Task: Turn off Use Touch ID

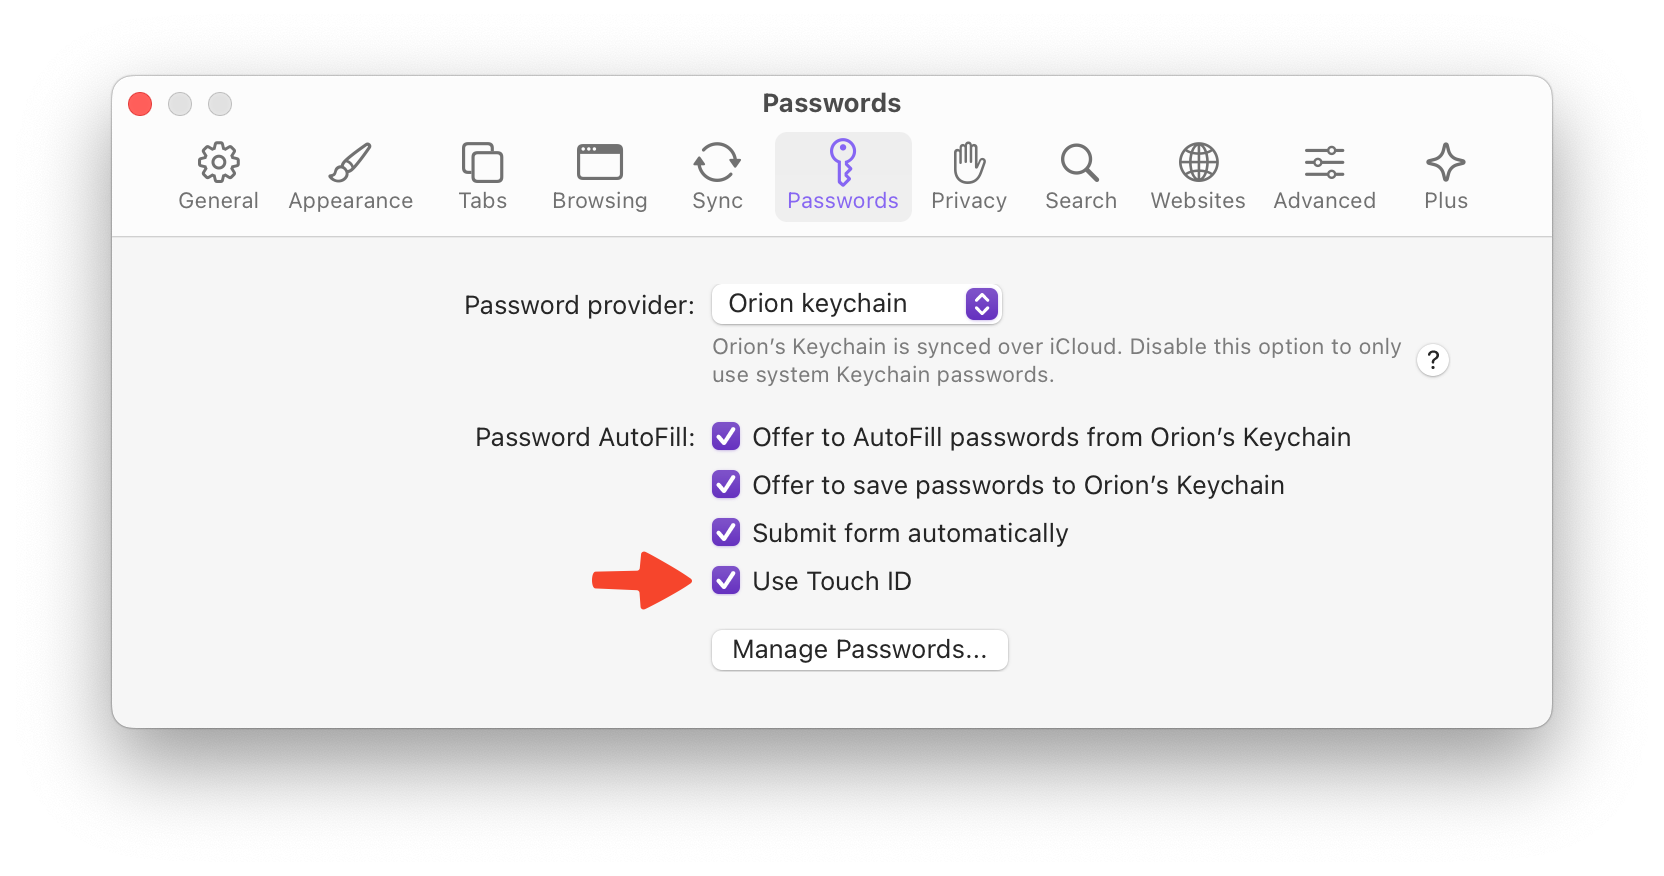Action: (x=726, y=581)
